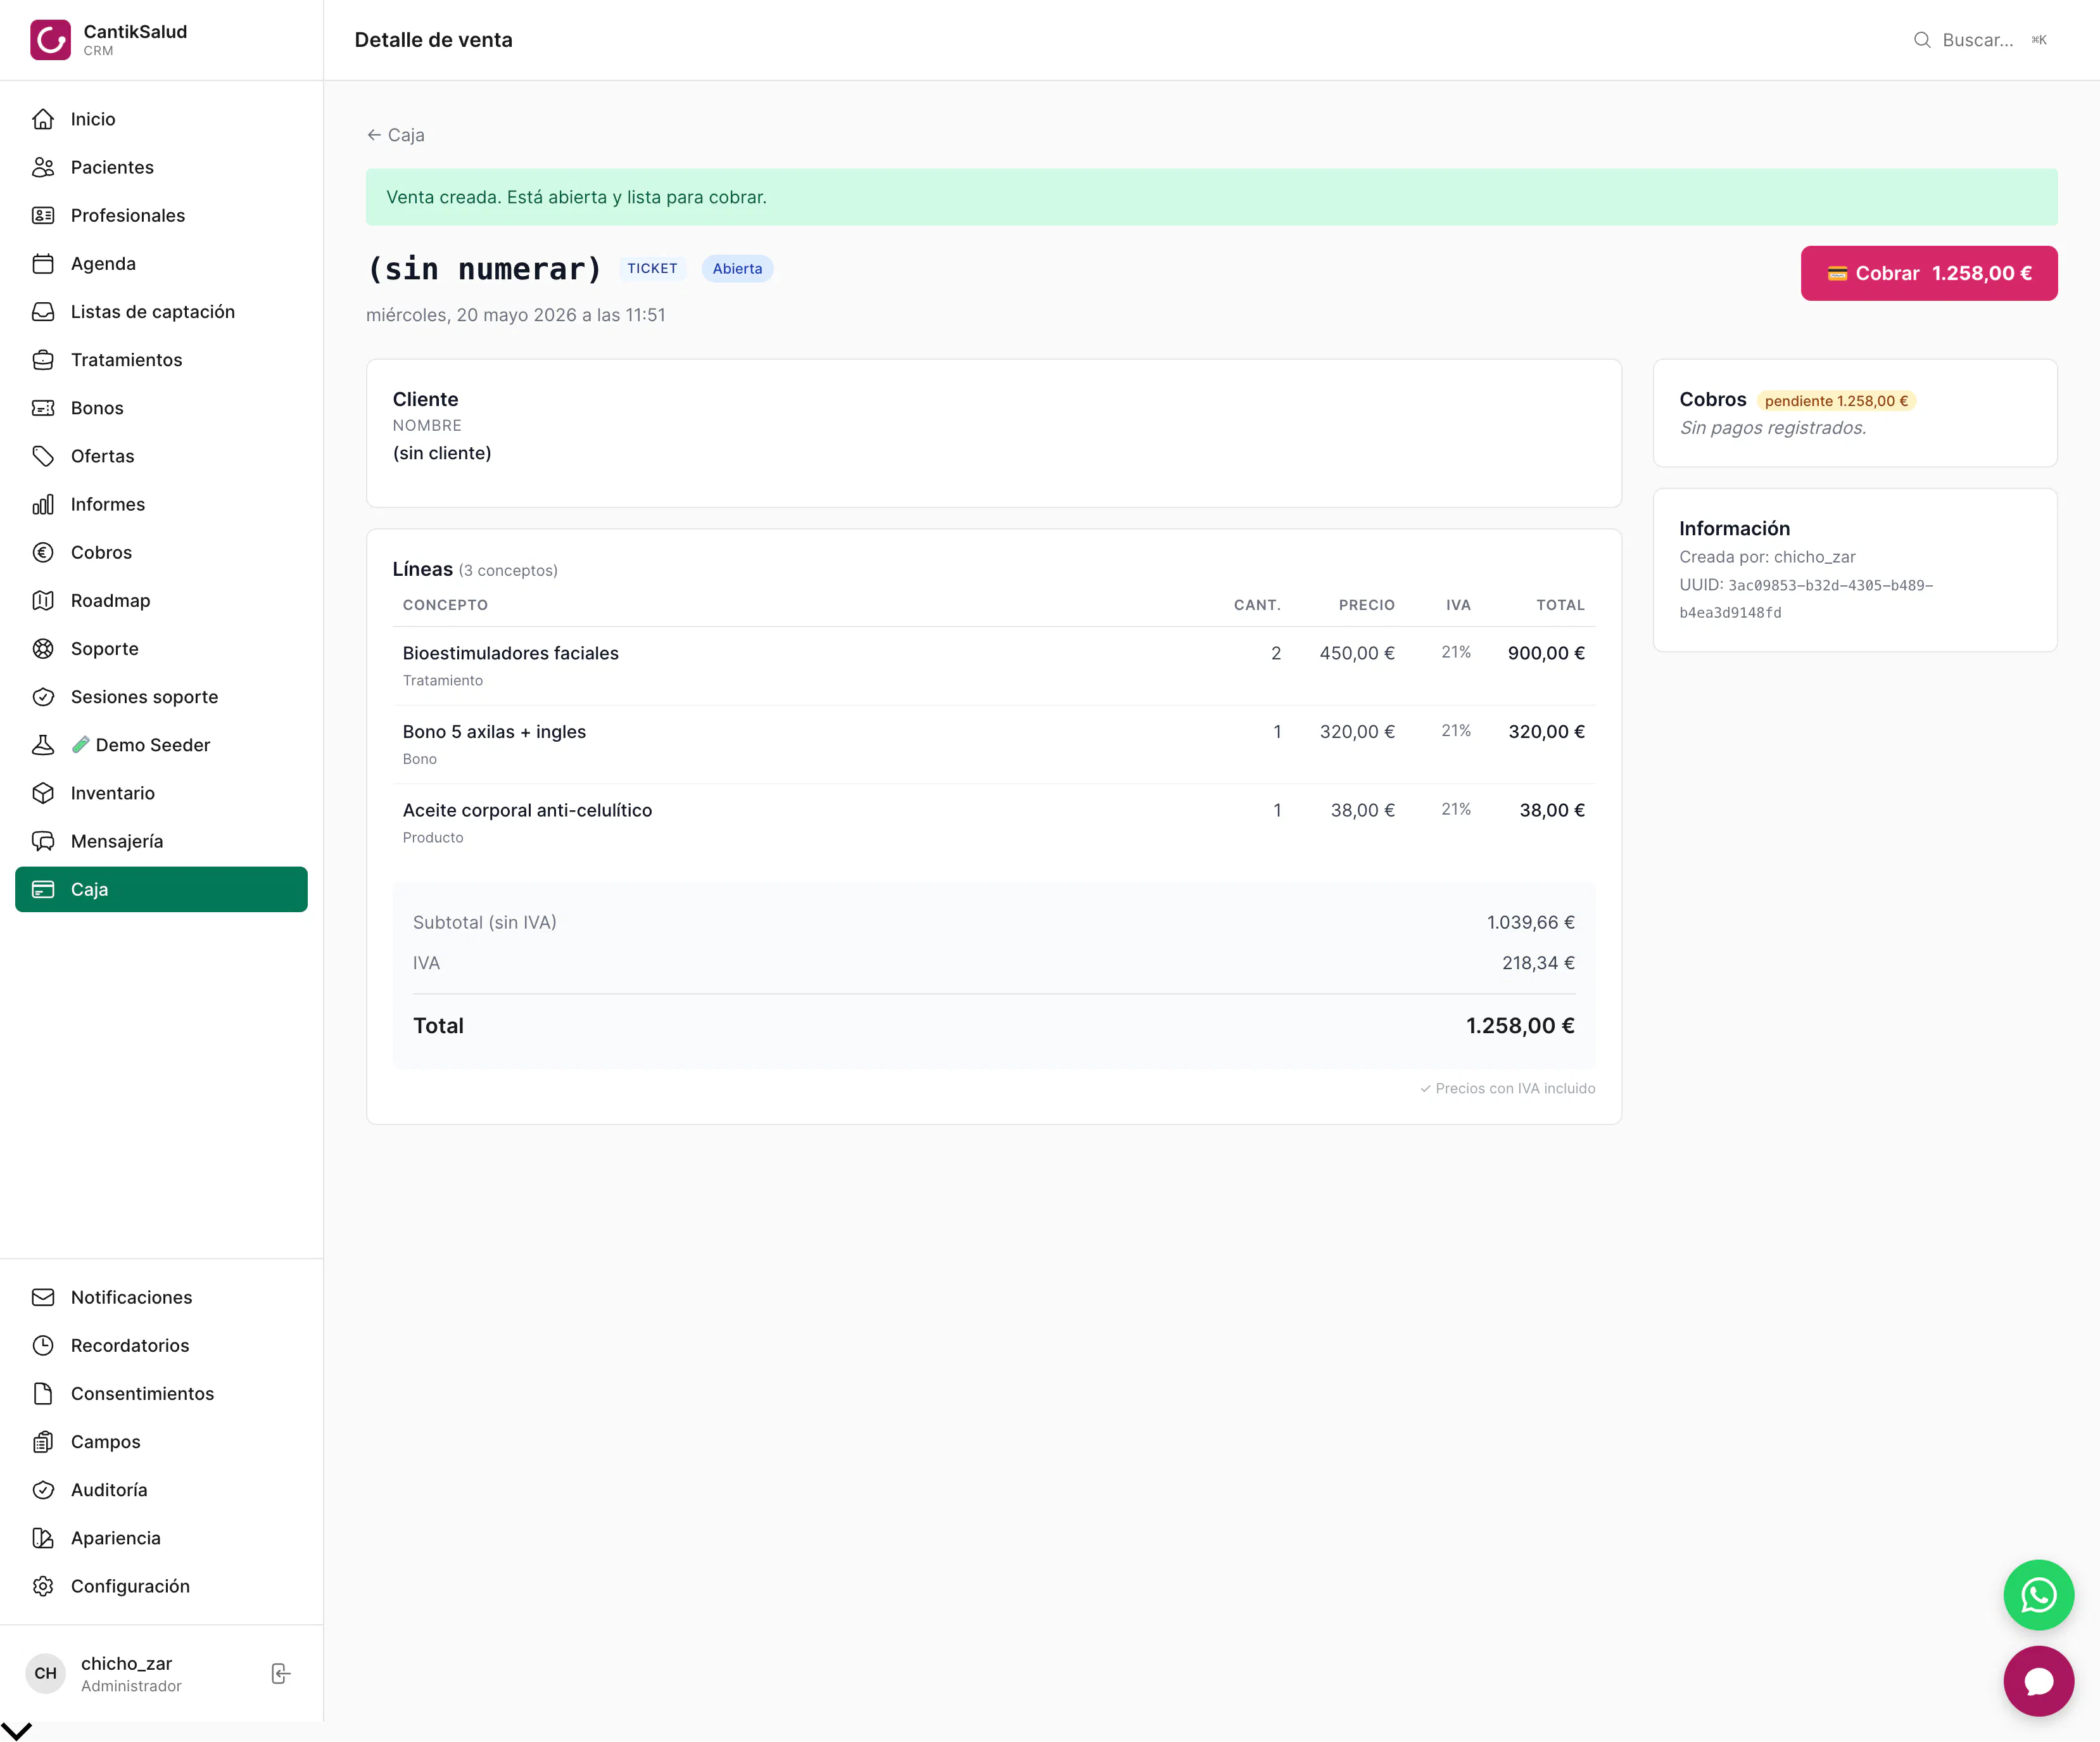Click the Abierta status badge
Screen dimensions: 2100x1742
(x=737, y=268)
